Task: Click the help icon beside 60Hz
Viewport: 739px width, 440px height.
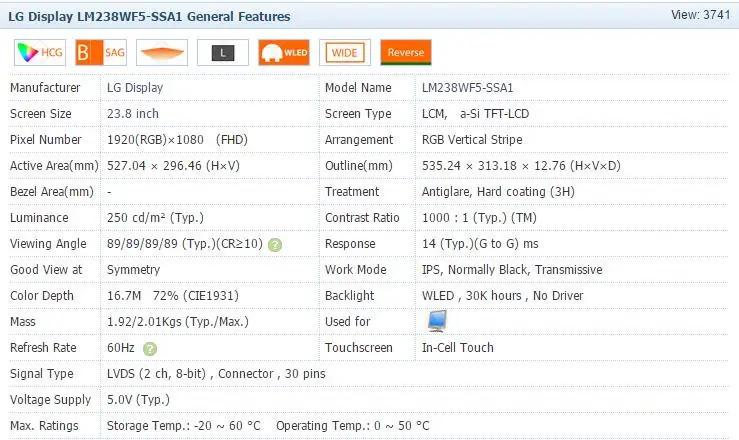Action: [150, 349]
